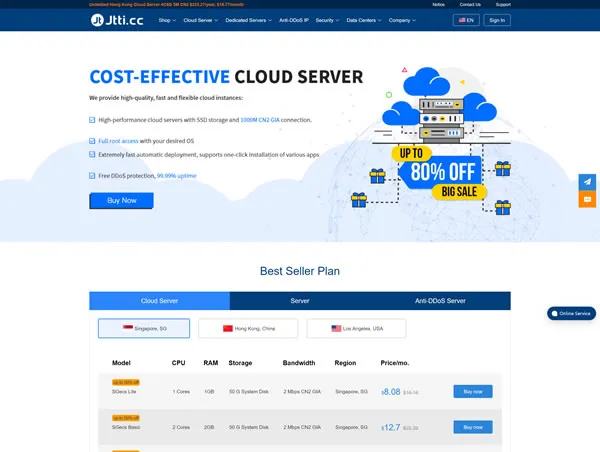Switch to the Anti-DDoS Server tab
This screenshot has width=600, height=452.
pyautogui.click(x=440, y=301)
